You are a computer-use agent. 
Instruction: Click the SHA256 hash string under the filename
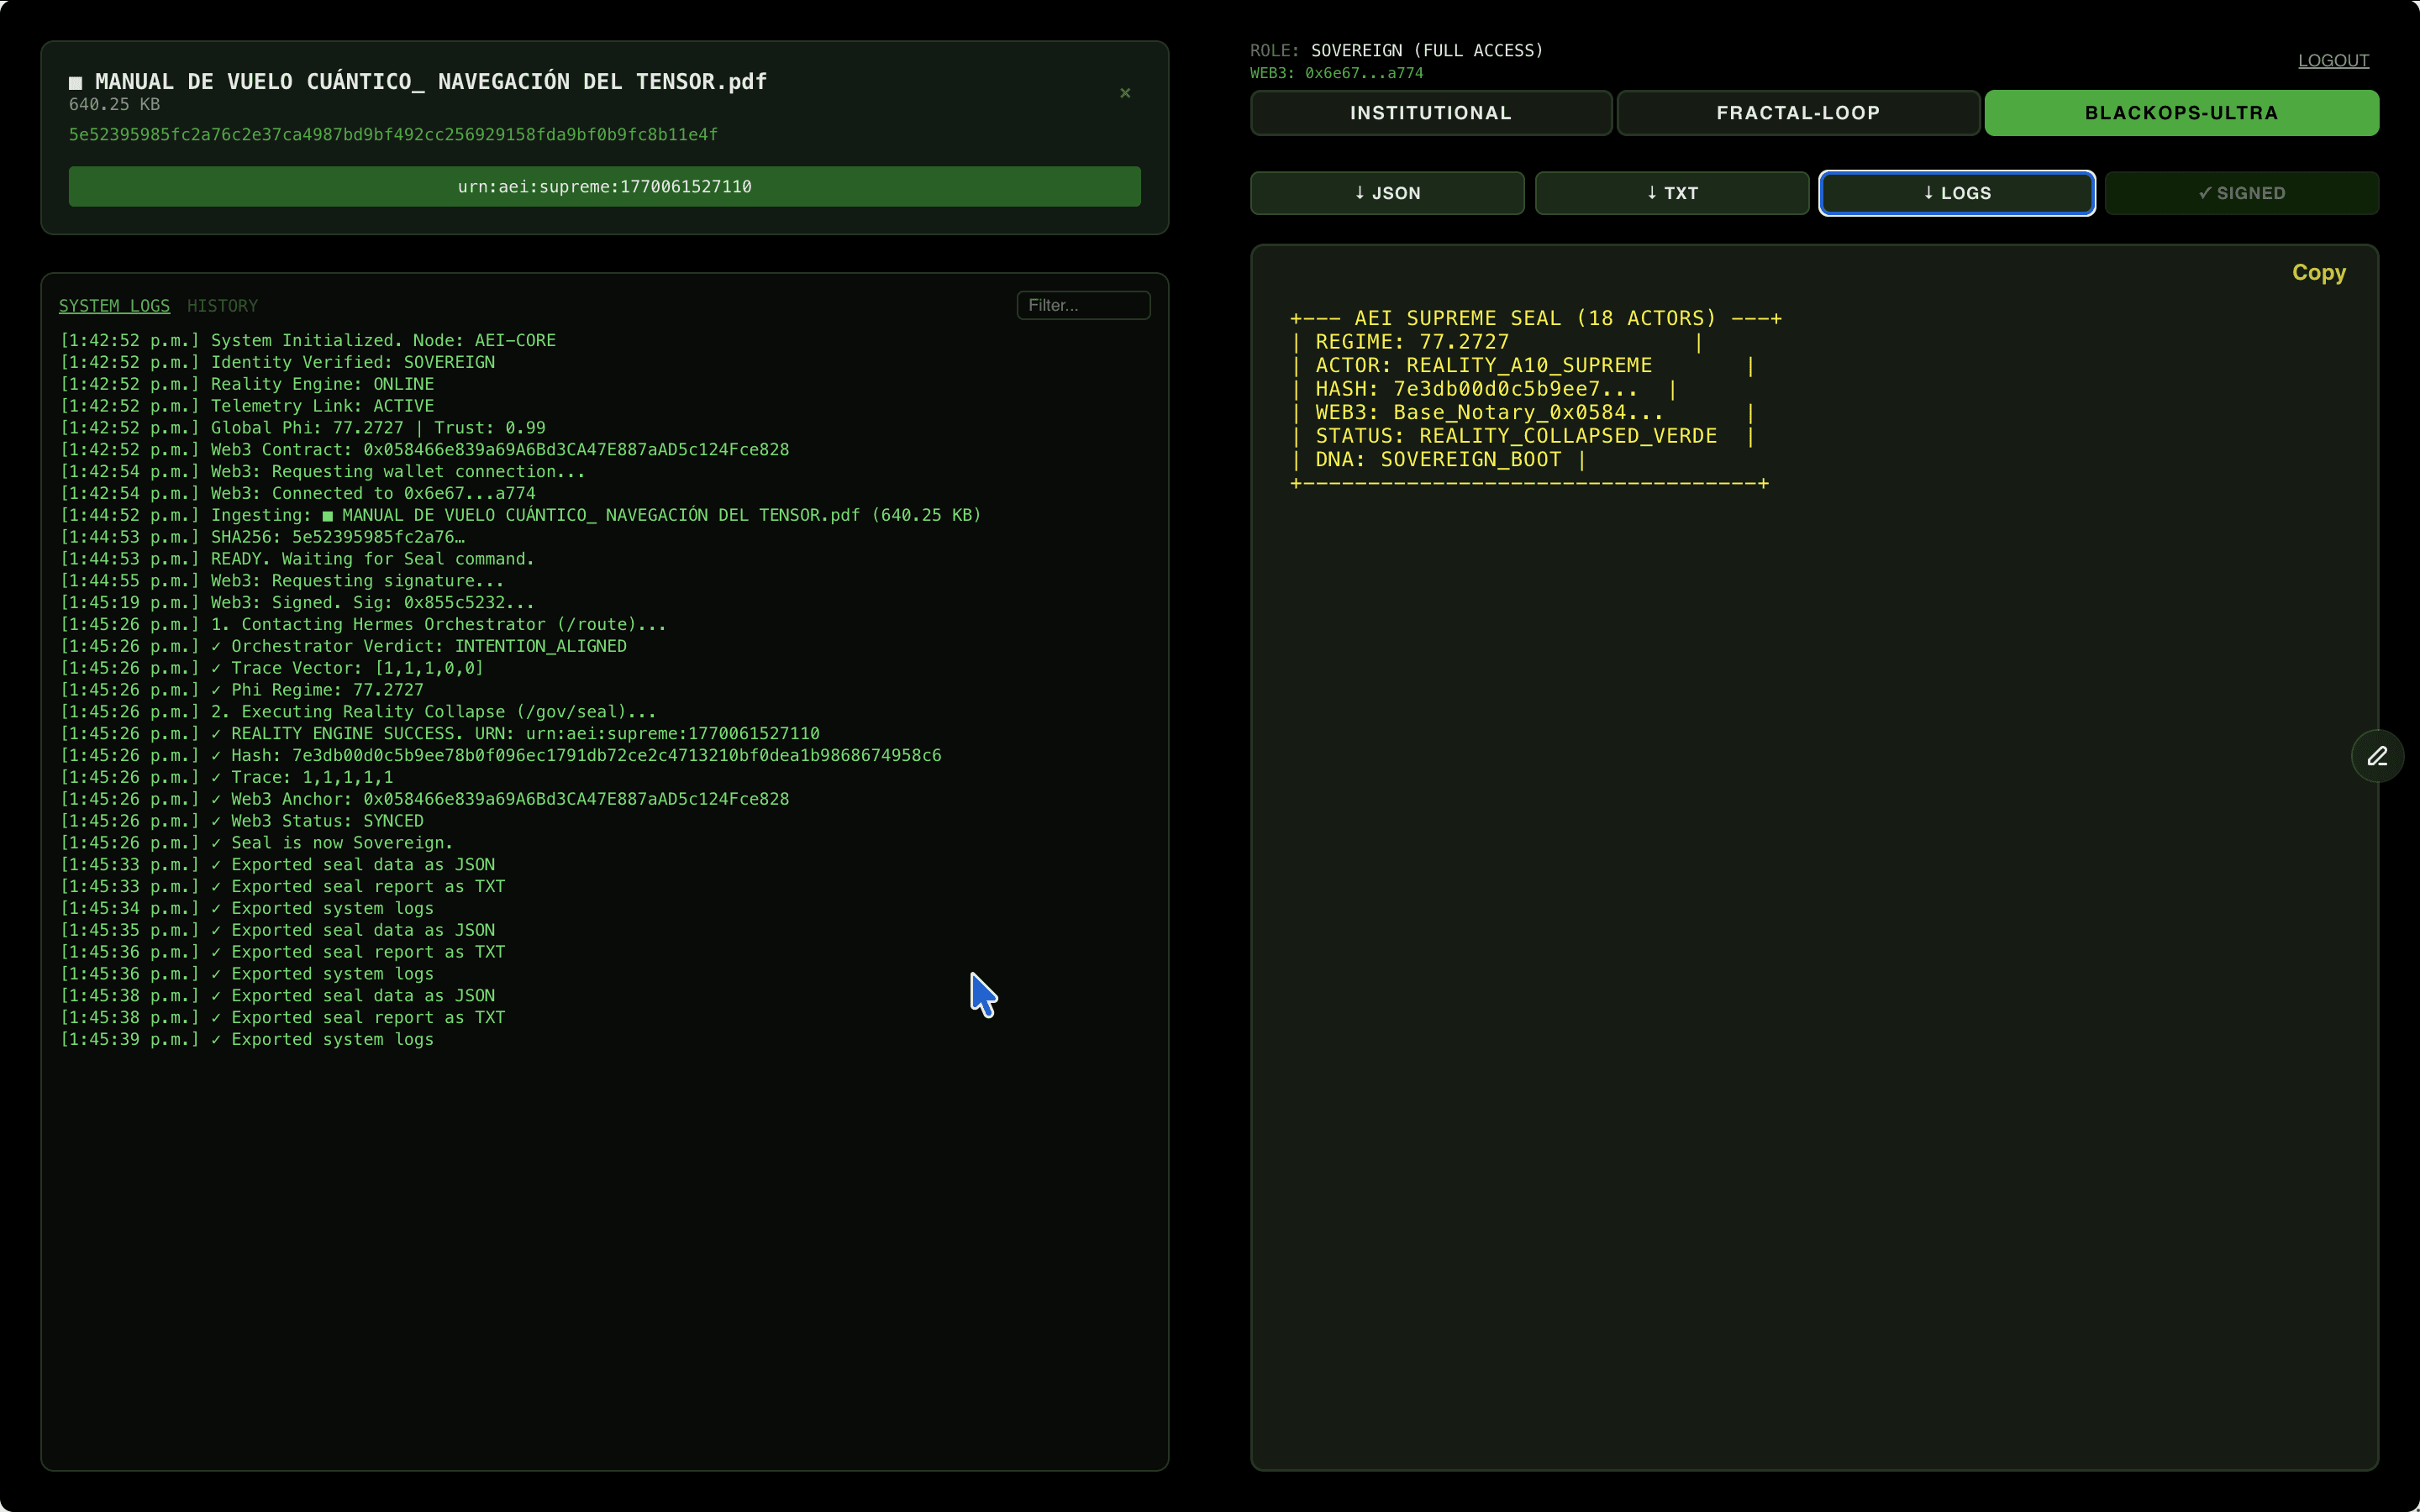point(393,135)
